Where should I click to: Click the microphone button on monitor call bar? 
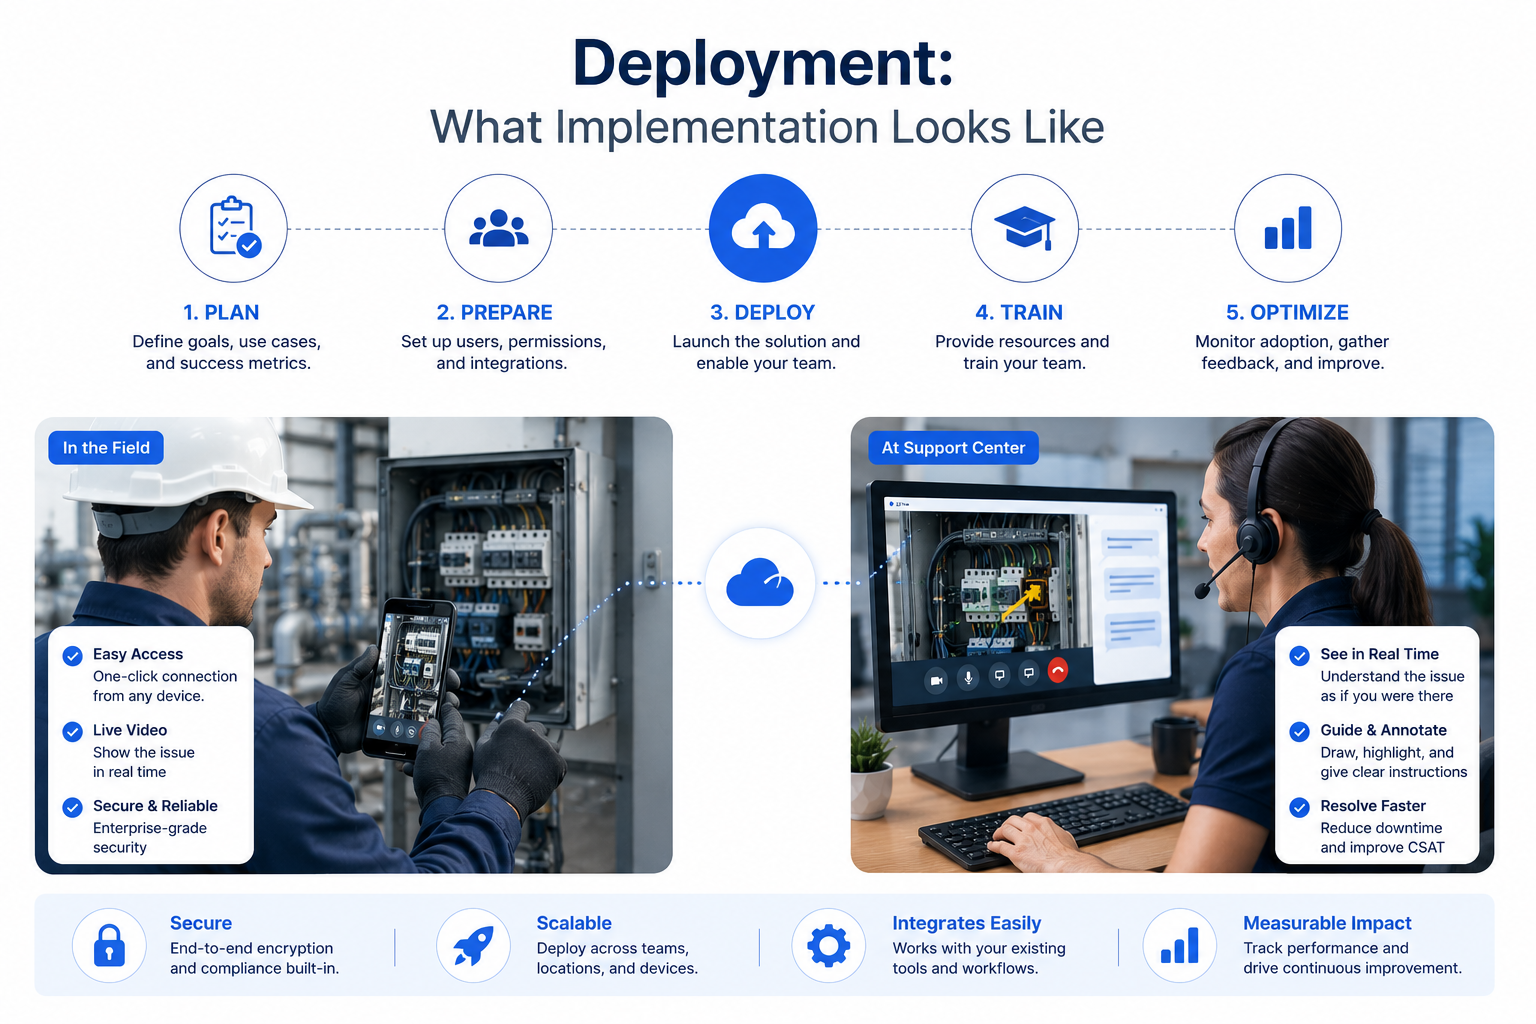[x=968, y=678]
